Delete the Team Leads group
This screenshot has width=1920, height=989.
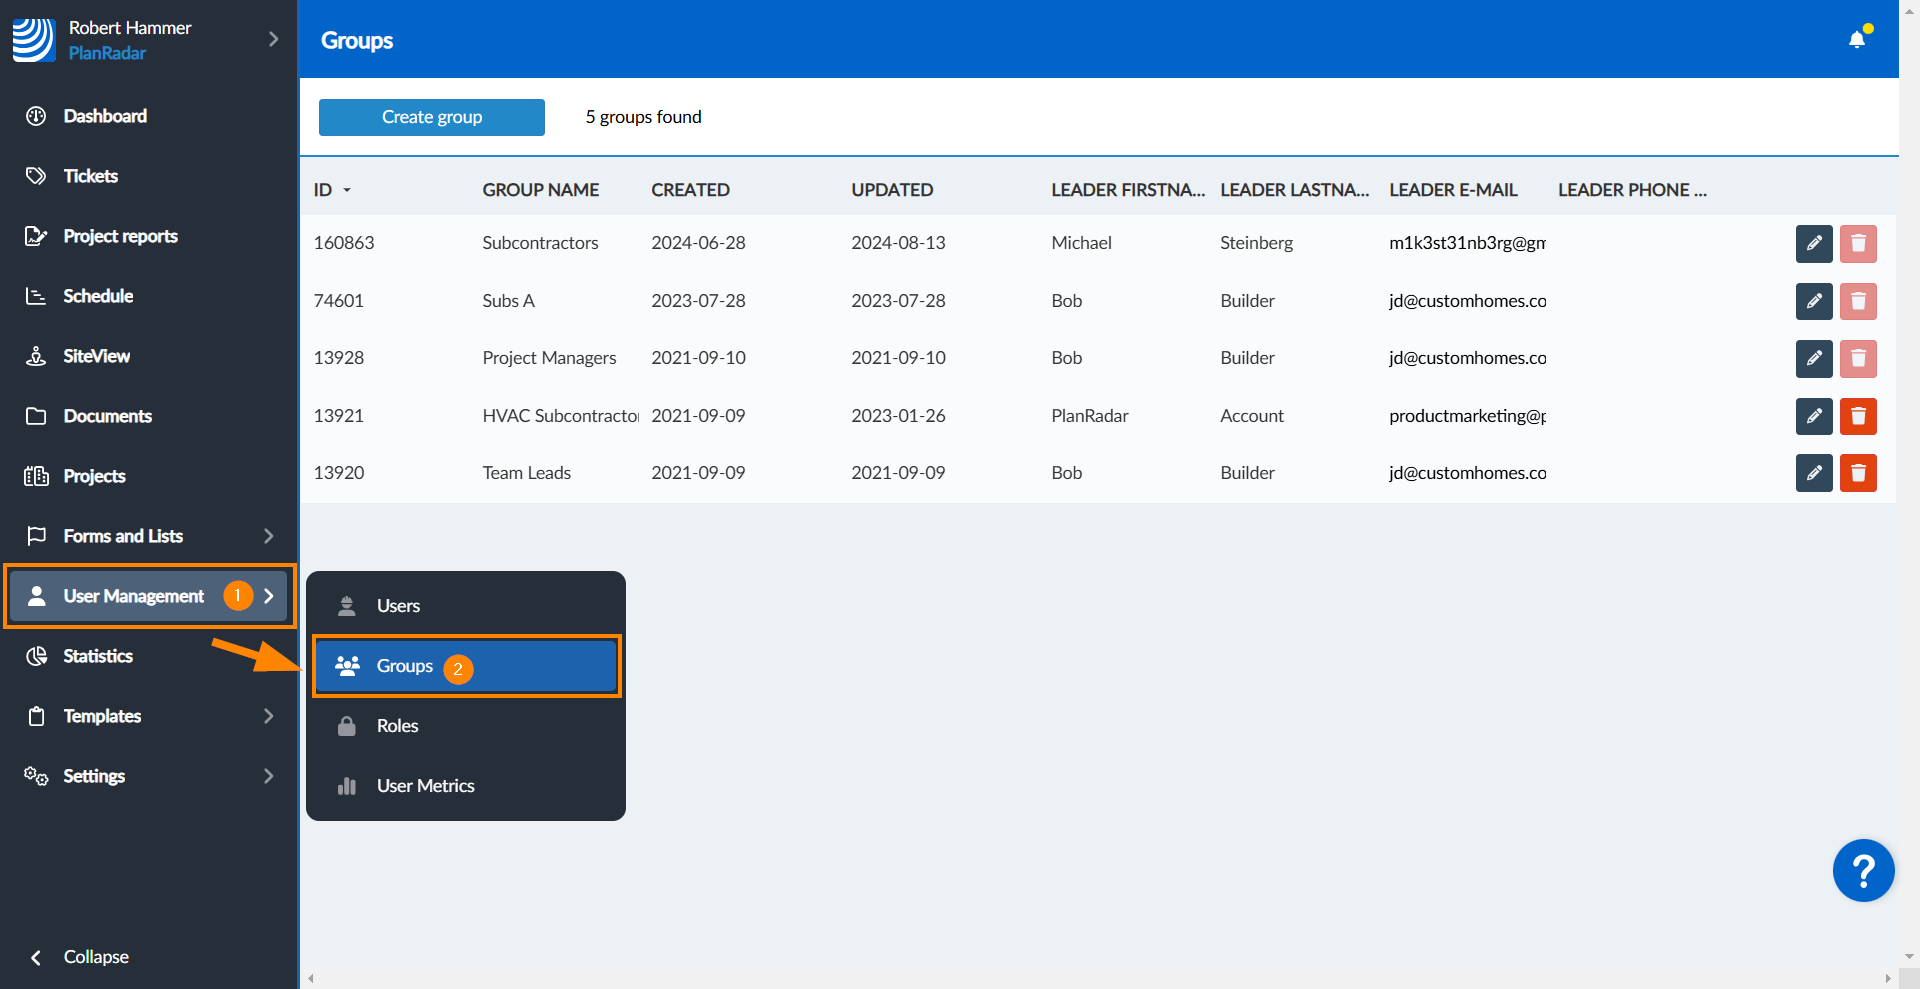[x=1858, y=473]
